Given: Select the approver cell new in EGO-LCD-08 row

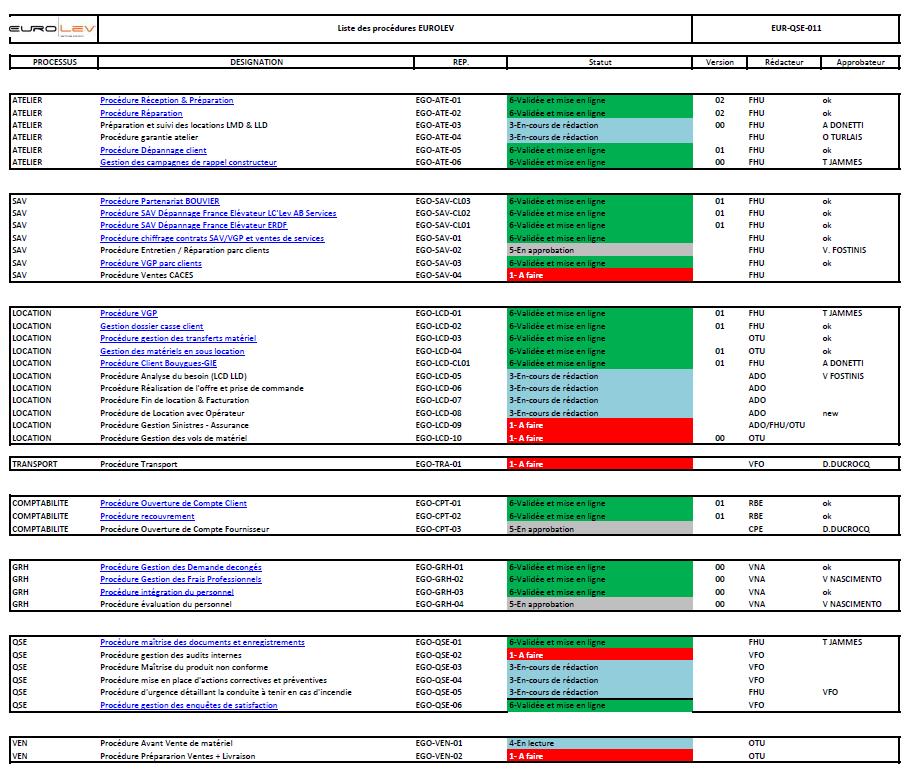Looking at the screenshot, I should 830,413.
